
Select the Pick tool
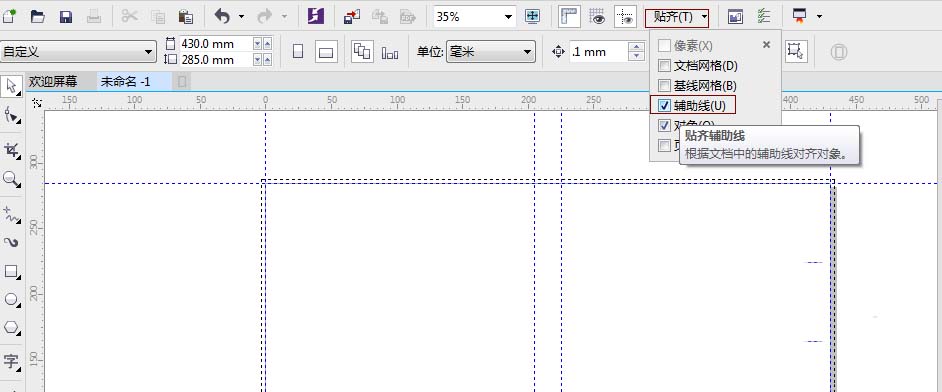[x=11, y=86]
